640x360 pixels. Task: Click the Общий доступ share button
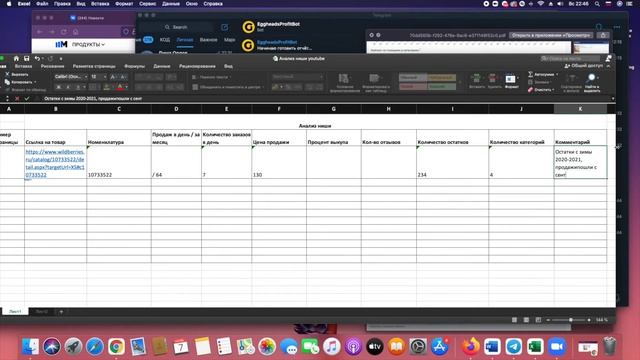(x=584, y=66)
